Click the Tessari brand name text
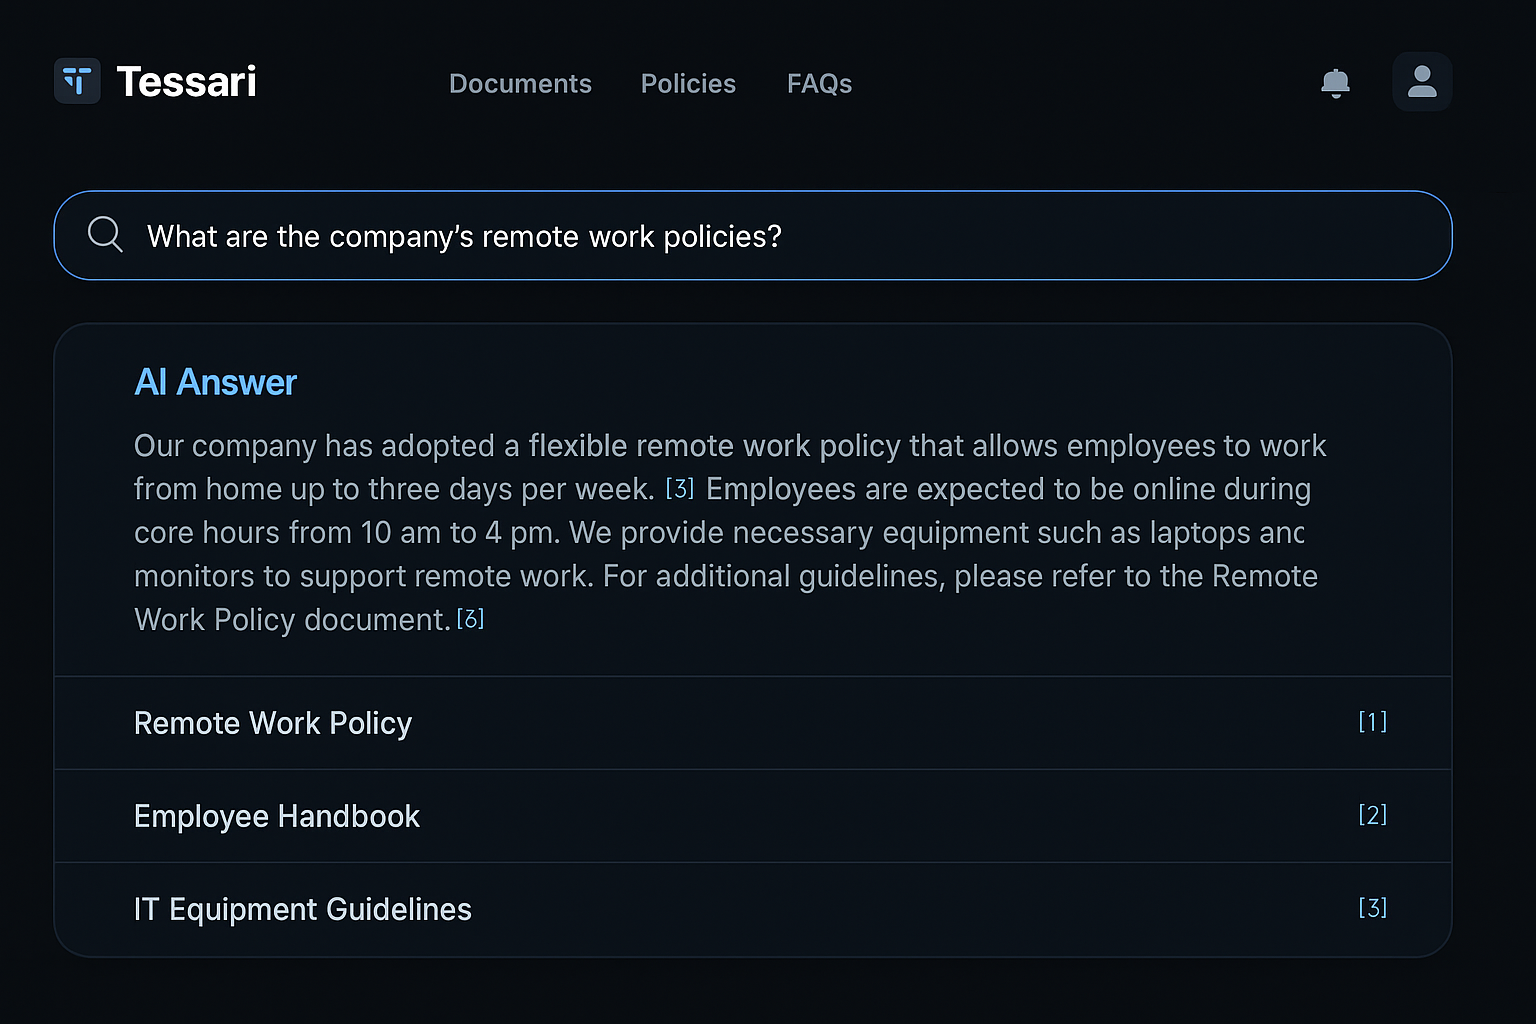Image resolution: width=1536 pixels, height=1024 pixels. pyautogui.click(x=186, y=82)
